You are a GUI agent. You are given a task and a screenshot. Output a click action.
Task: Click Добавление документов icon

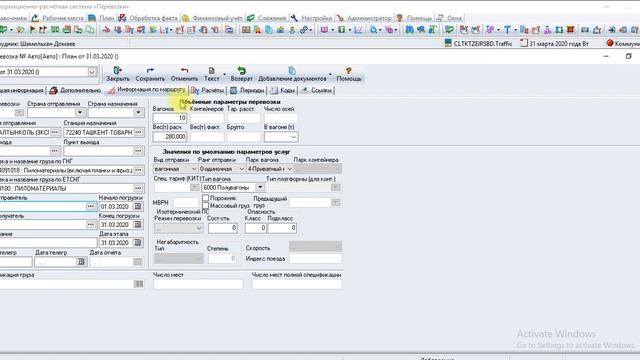point(292,71)
